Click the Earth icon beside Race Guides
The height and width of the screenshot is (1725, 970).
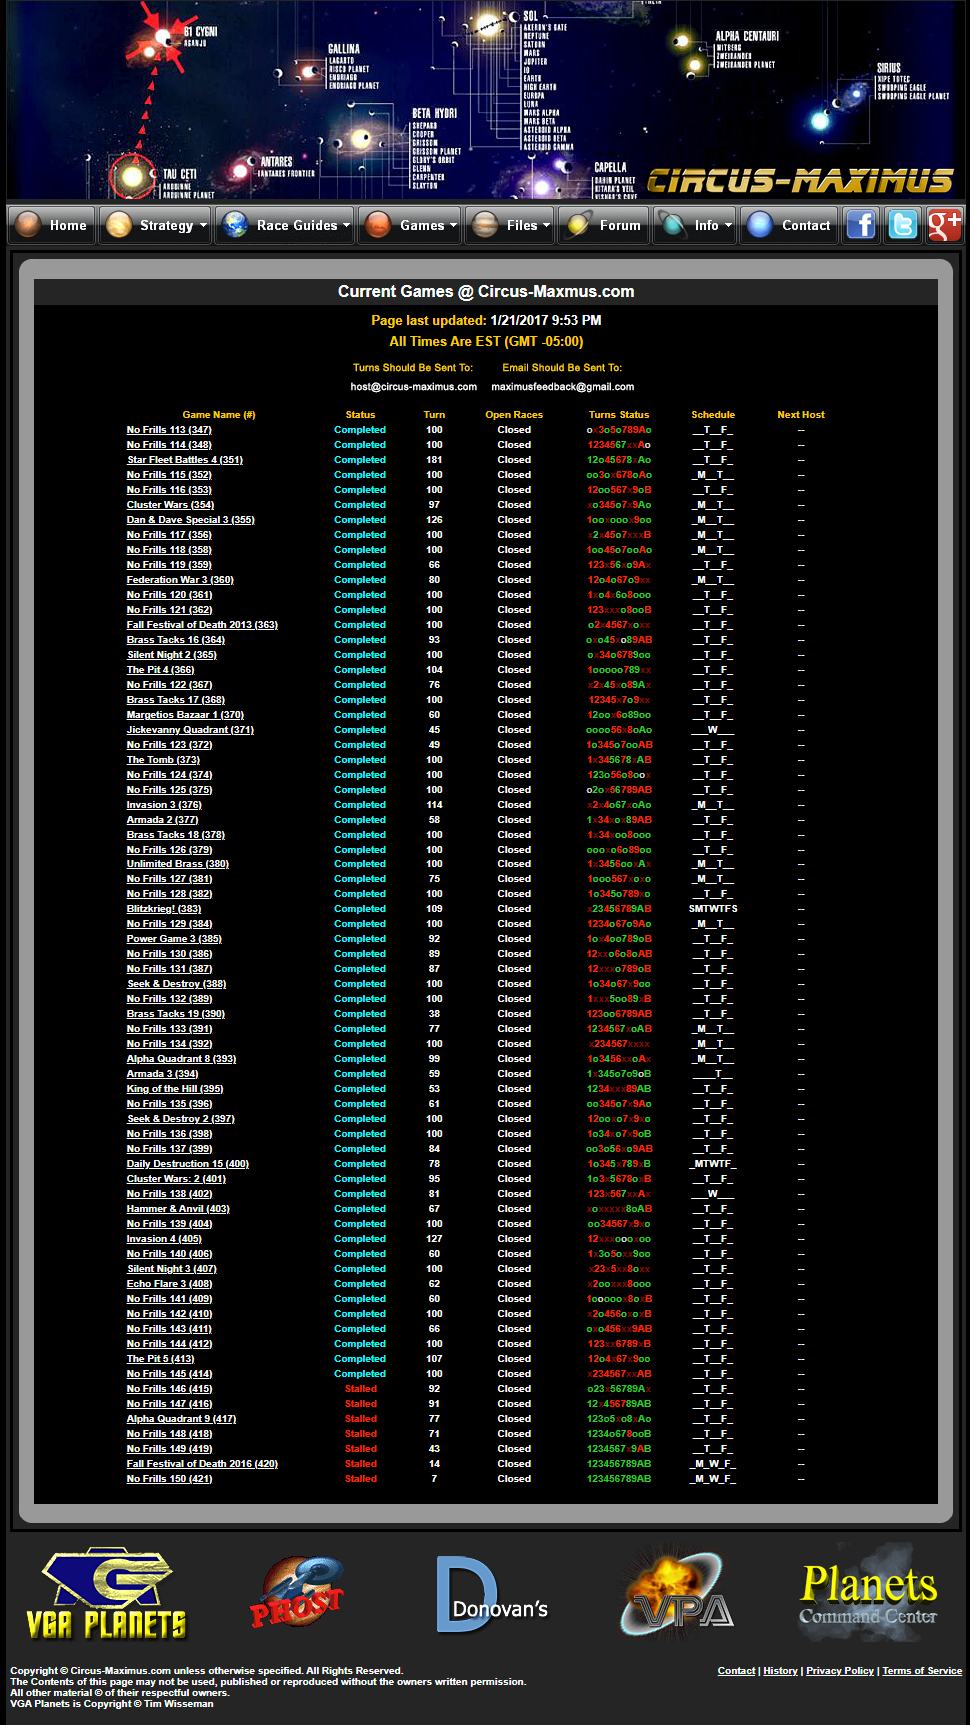(236, 225)
